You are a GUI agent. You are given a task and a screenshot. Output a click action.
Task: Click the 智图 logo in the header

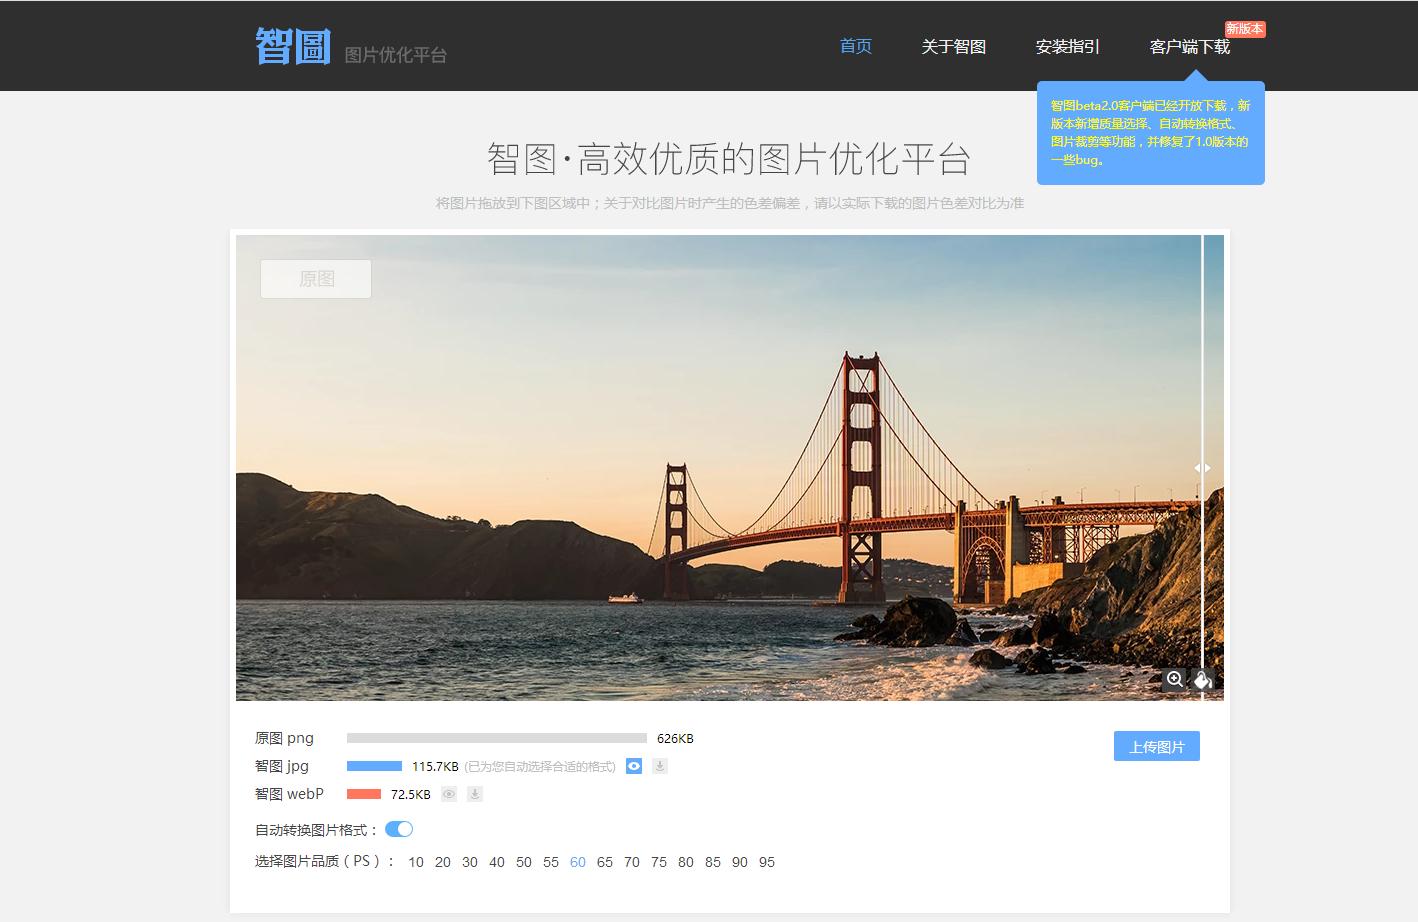pyautogui.click(x=292, y=46)
